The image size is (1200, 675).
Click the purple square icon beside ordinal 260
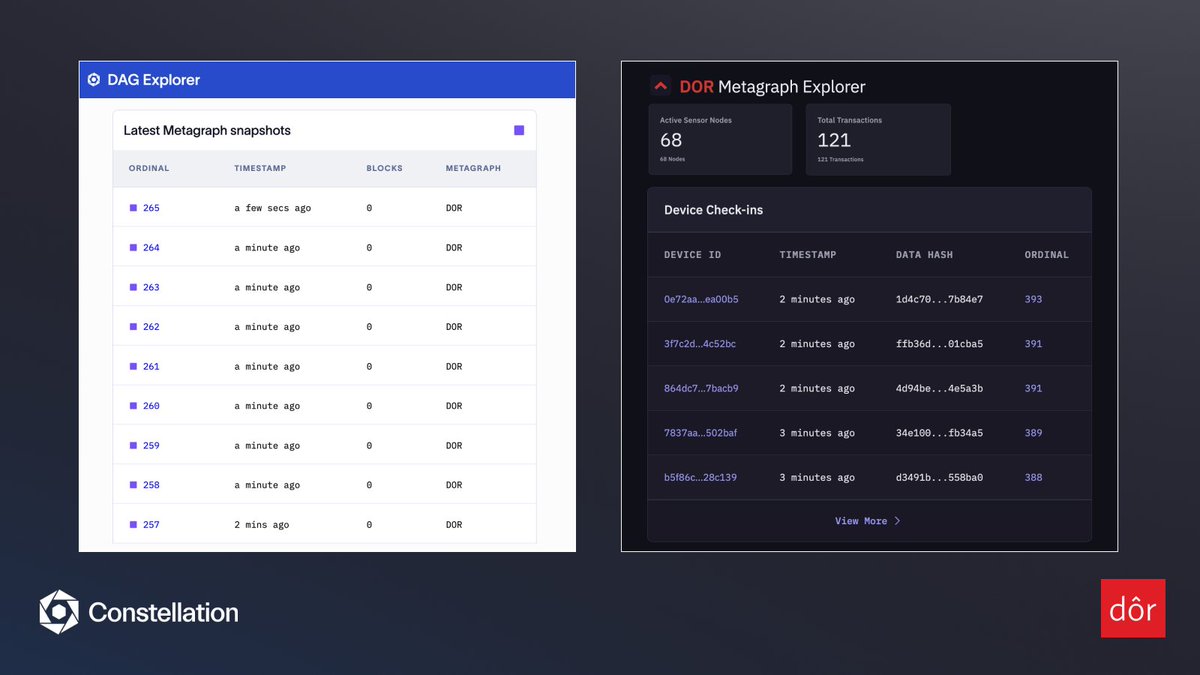[x=133, y=406]
